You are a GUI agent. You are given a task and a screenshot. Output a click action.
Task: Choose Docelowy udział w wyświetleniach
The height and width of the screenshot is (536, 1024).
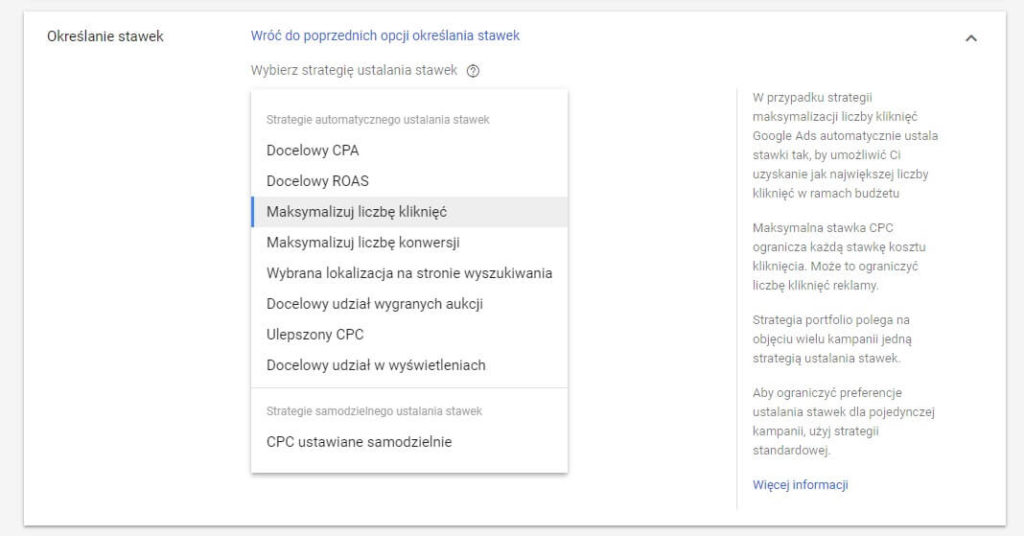409,366
